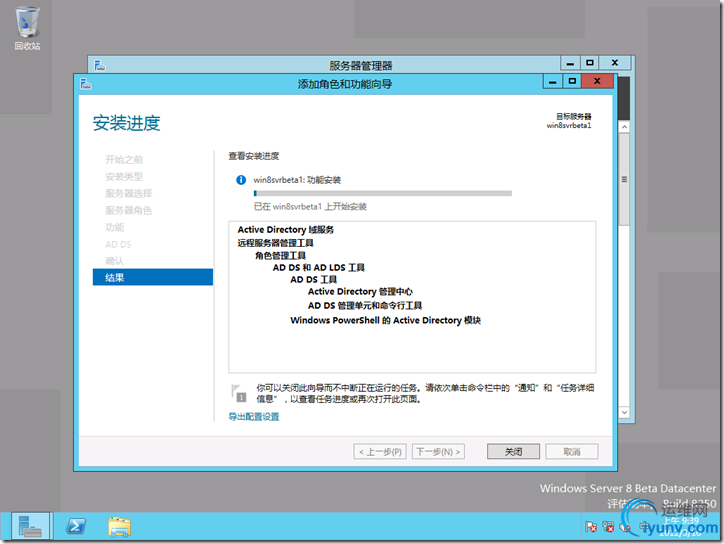The width and height of the screenshot is (724, 544).
Task: Click the 上一步(P) button
Action: pos(380,452)
